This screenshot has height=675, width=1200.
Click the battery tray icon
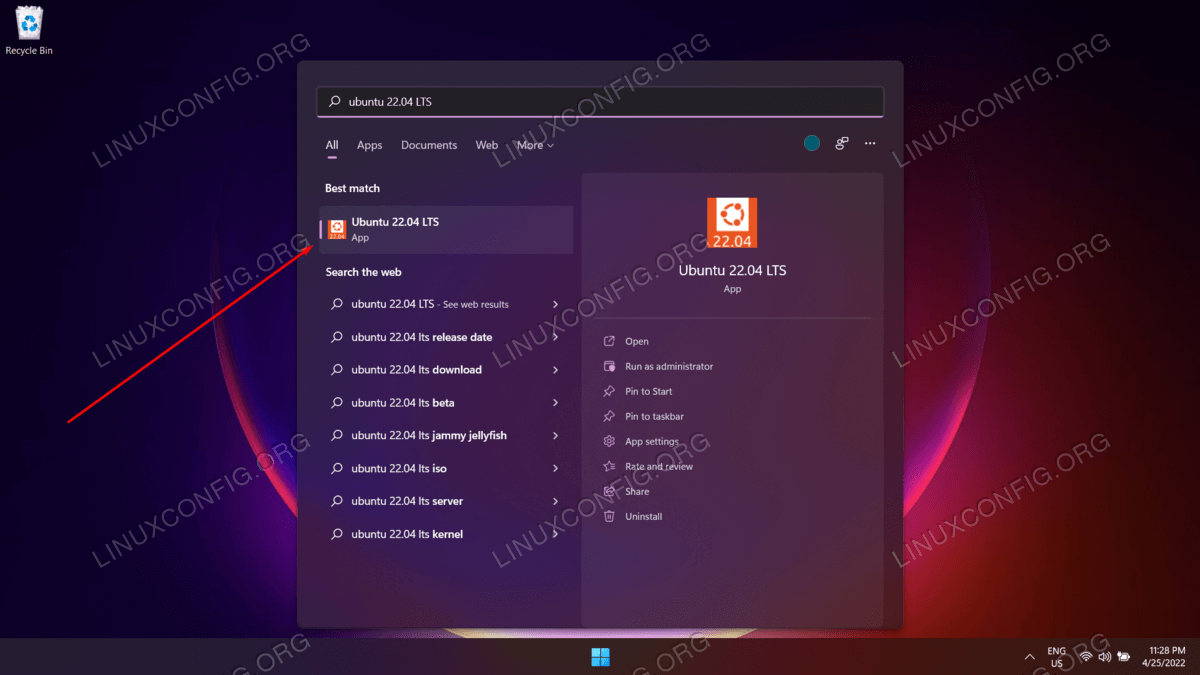pyautogui.click(x=1124, y=657)
